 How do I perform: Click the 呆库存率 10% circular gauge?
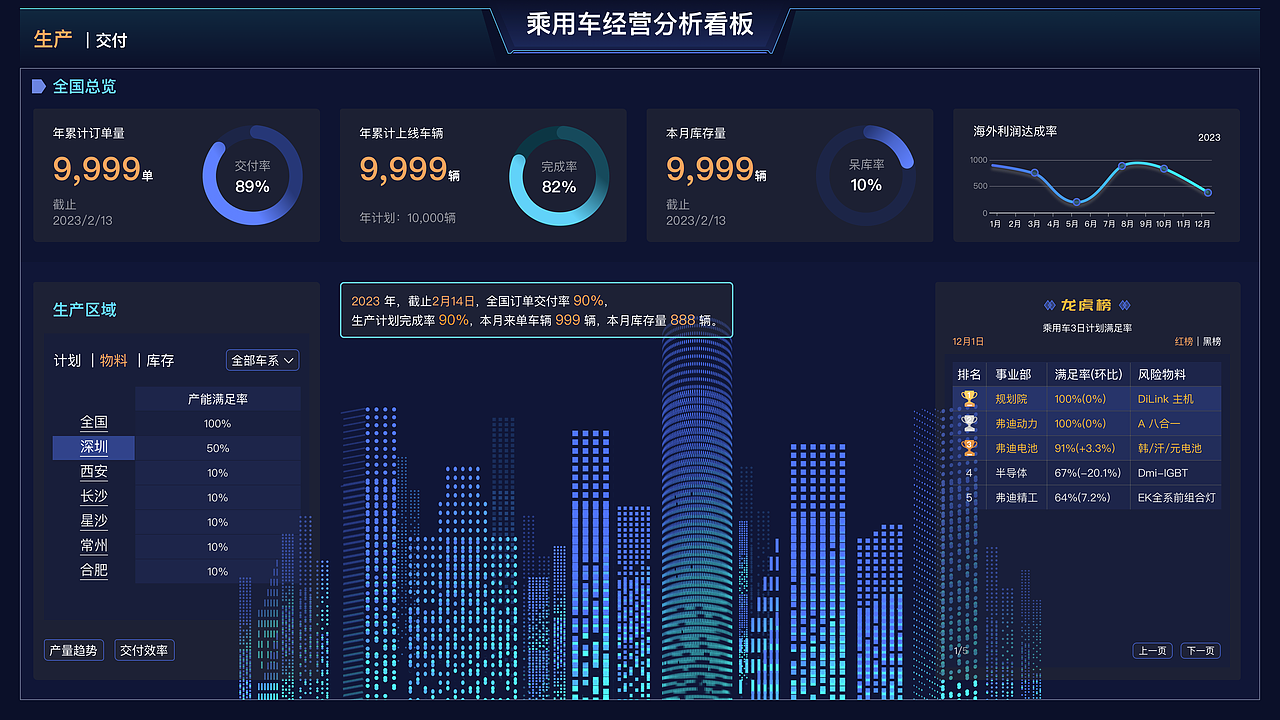(x=866, y=175)
